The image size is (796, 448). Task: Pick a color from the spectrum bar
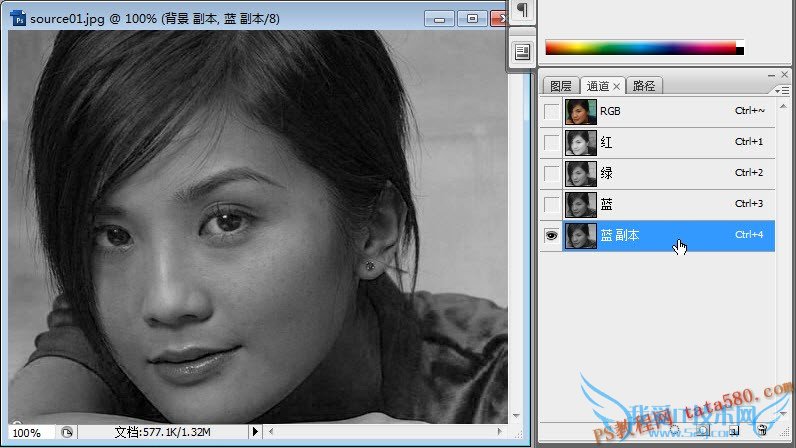(640, 47)
